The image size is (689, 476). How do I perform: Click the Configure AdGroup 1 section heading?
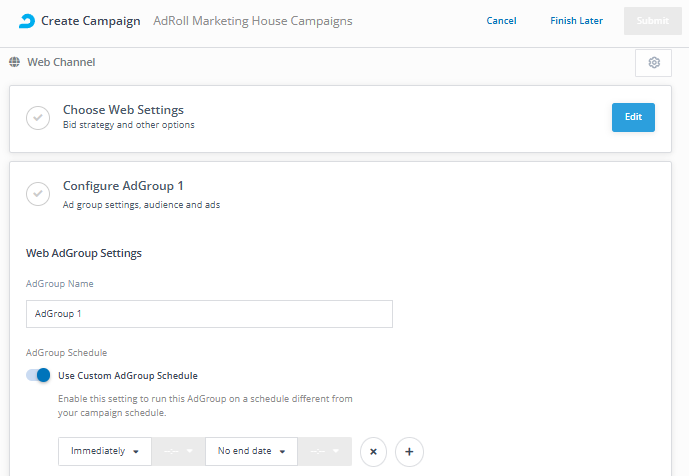tap(123, 186)
